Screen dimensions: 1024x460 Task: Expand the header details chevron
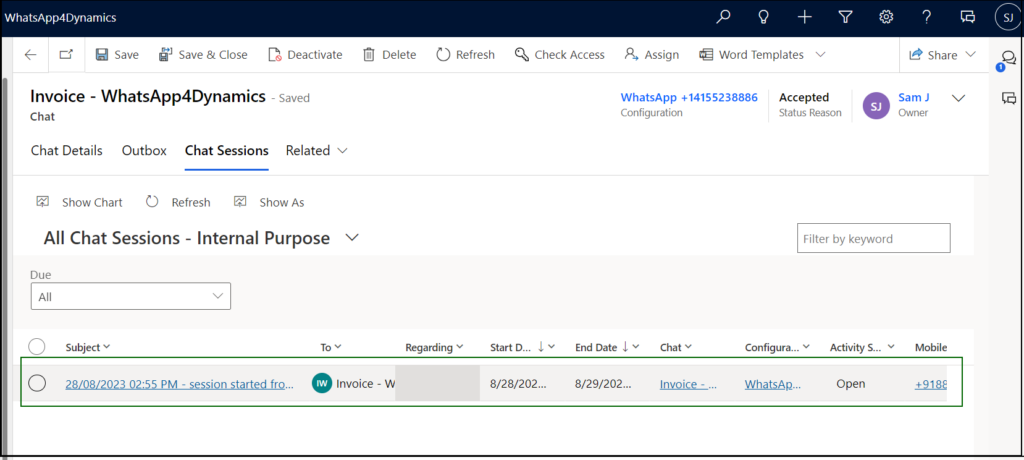pos(958,98)
